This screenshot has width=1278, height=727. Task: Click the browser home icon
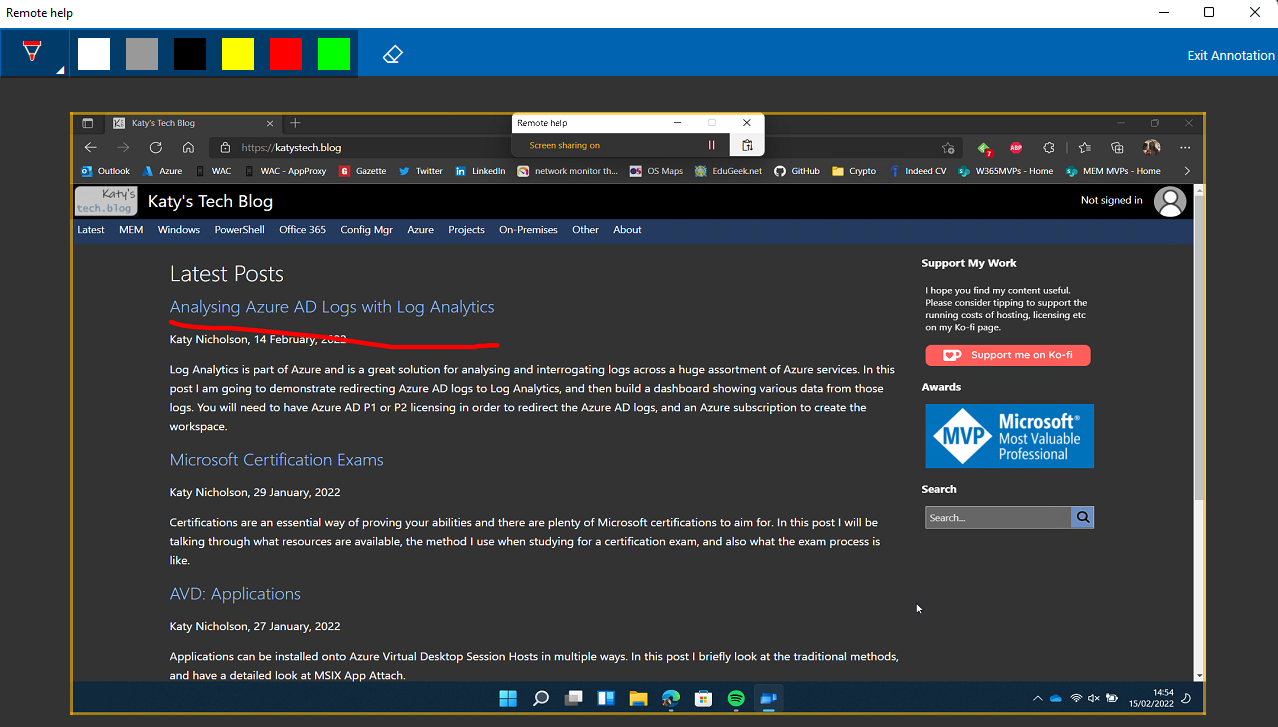[188, 147]
